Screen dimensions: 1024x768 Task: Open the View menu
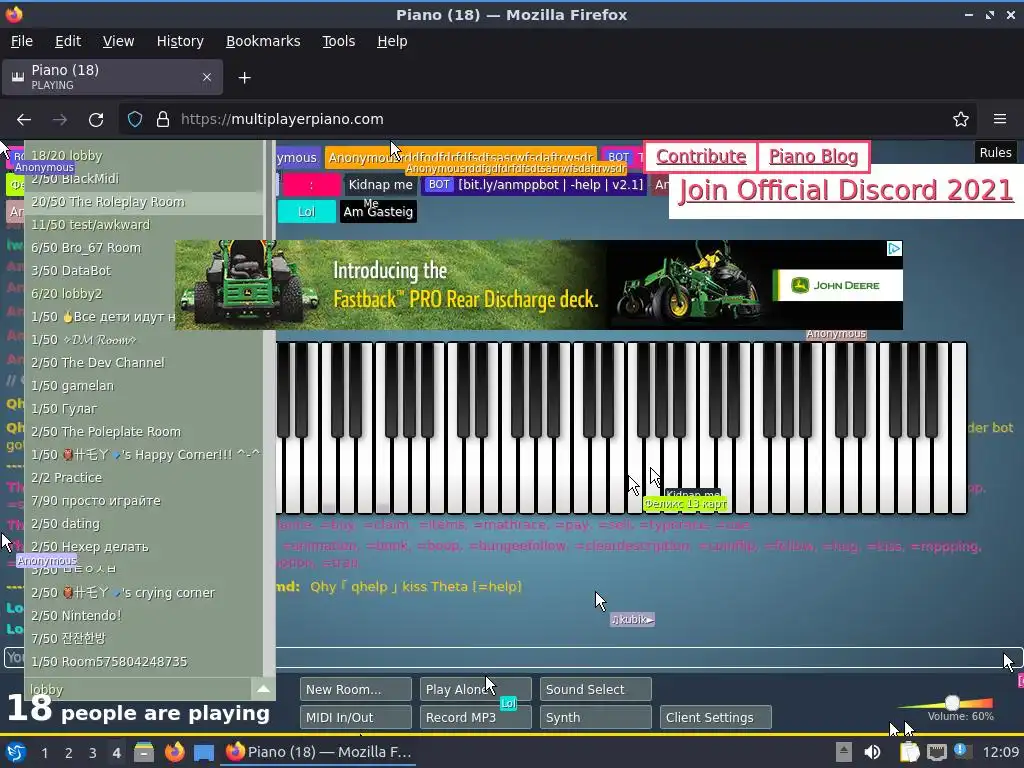118,41
